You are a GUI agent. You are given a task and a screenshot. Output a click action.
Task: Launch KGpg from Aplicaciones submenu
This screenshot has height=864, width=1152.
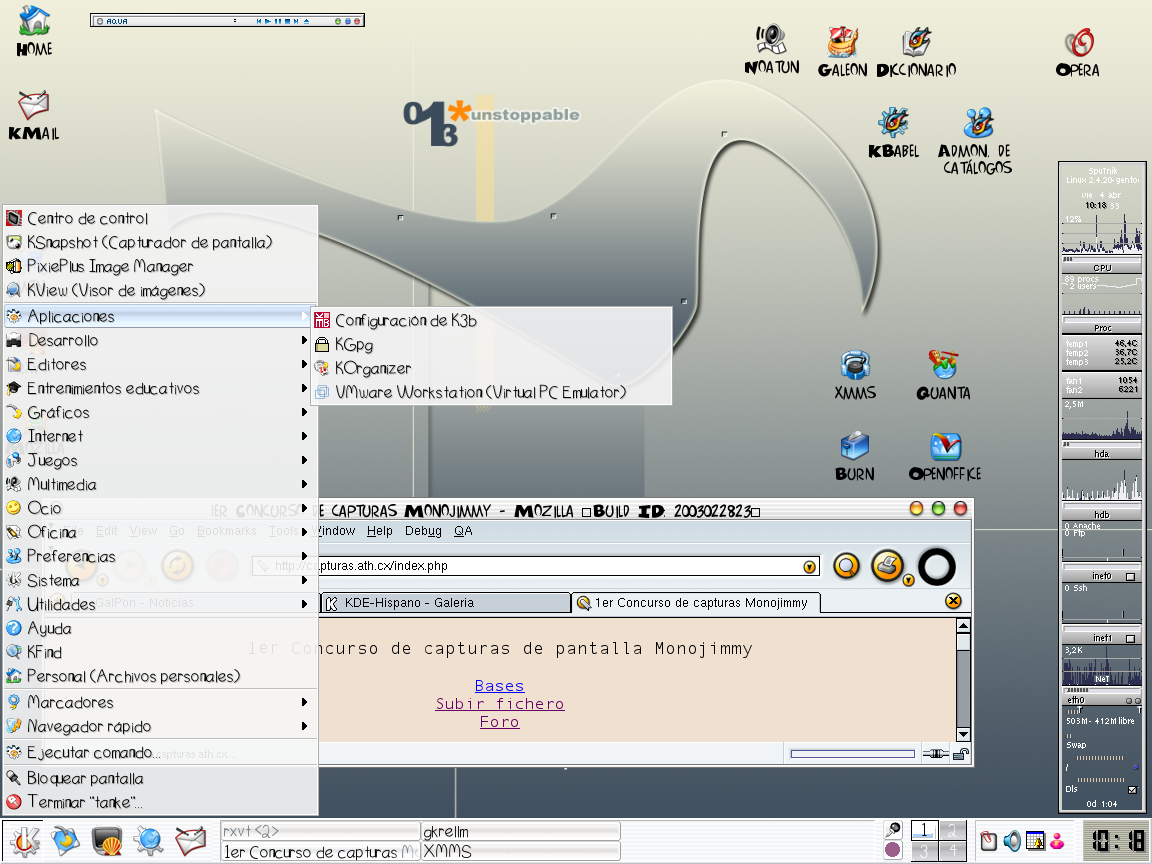(x=492, y=345)
